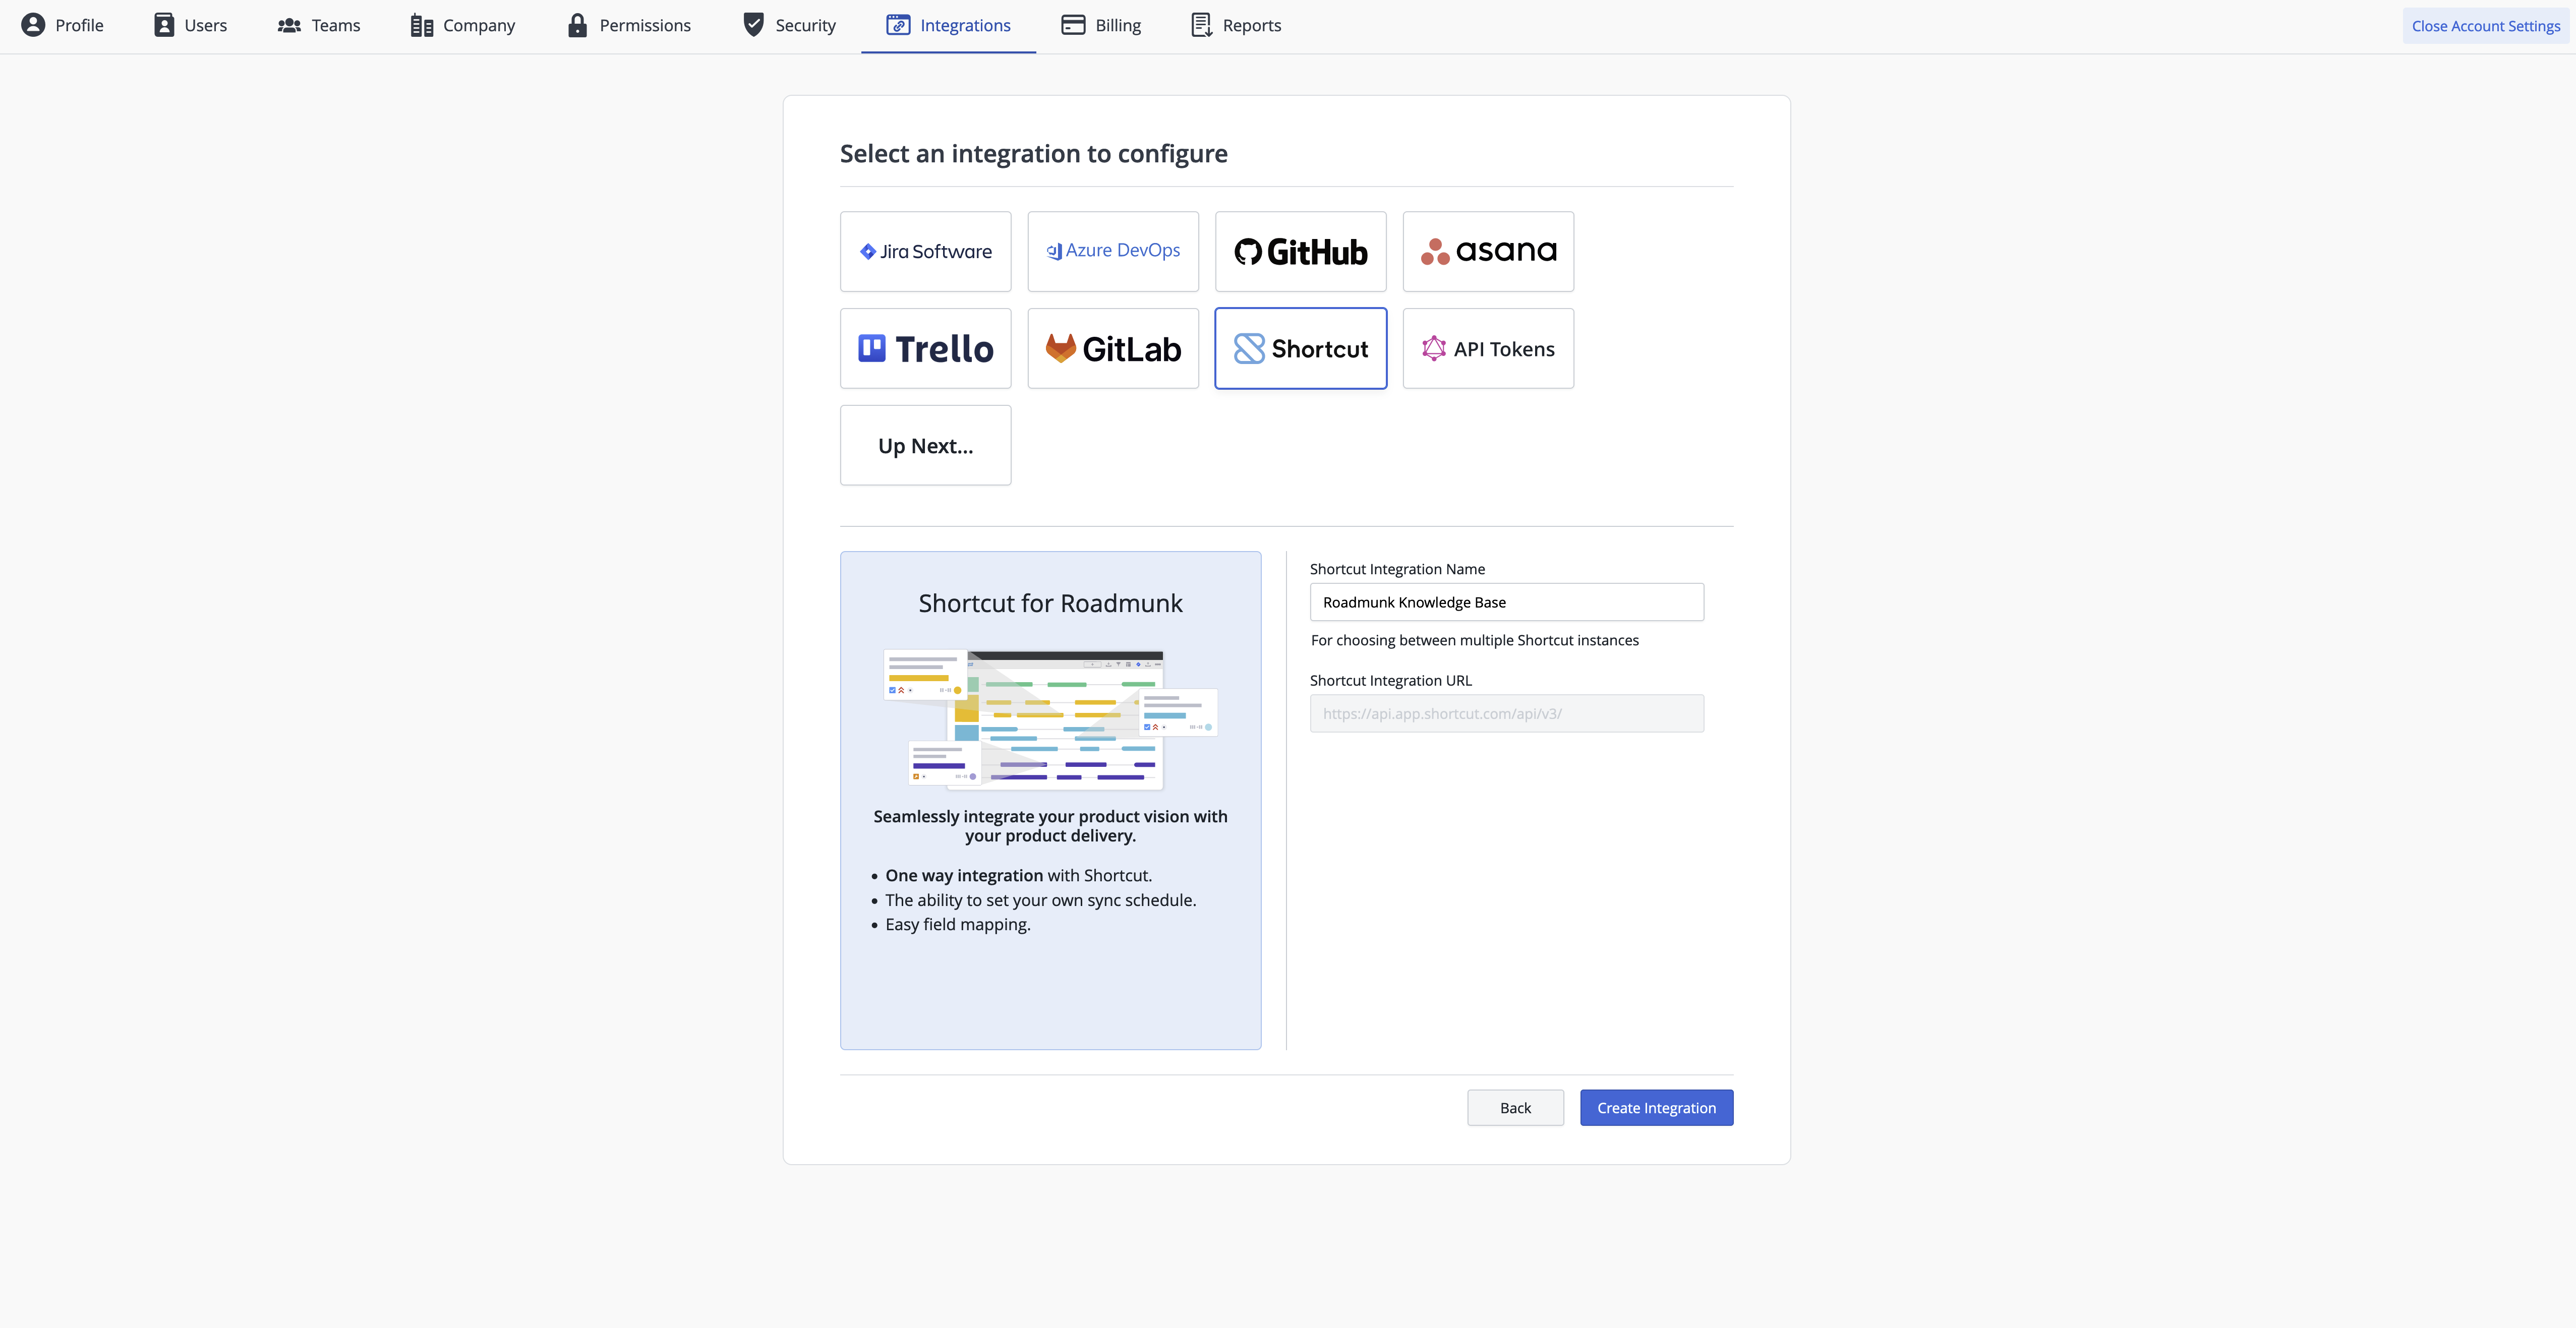2576x1328 pixels.
Task: Open the API Tokens tile
Action: 1488,348
